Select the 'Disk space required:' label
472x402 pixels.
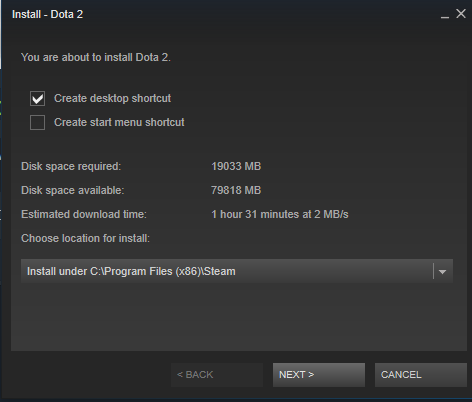[x=71, y=166]
